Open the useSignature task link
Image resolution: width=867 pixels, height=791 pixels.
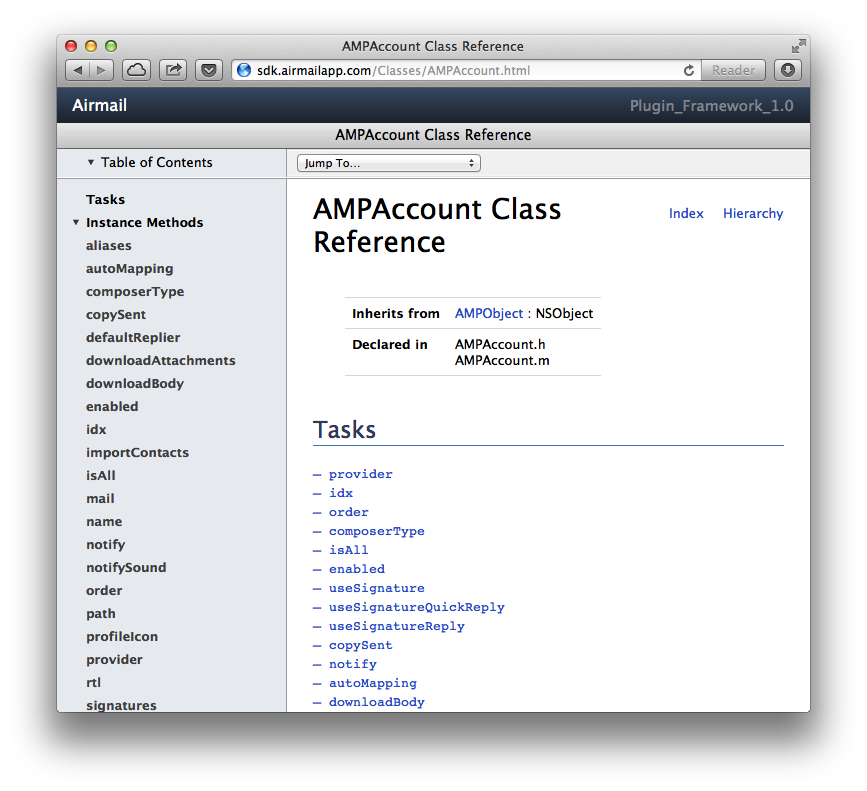(377, 588)
